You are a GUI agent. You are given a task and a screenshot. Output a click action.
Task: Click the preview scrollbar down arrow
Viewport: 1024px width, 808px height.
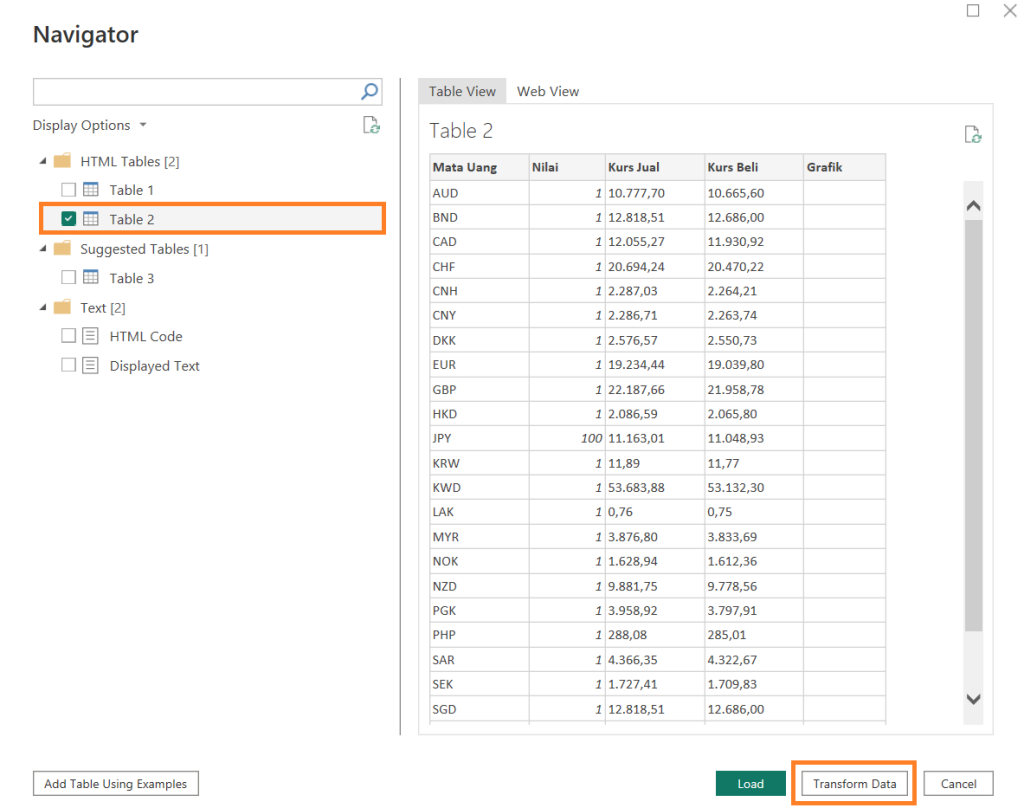pos(973,699)
